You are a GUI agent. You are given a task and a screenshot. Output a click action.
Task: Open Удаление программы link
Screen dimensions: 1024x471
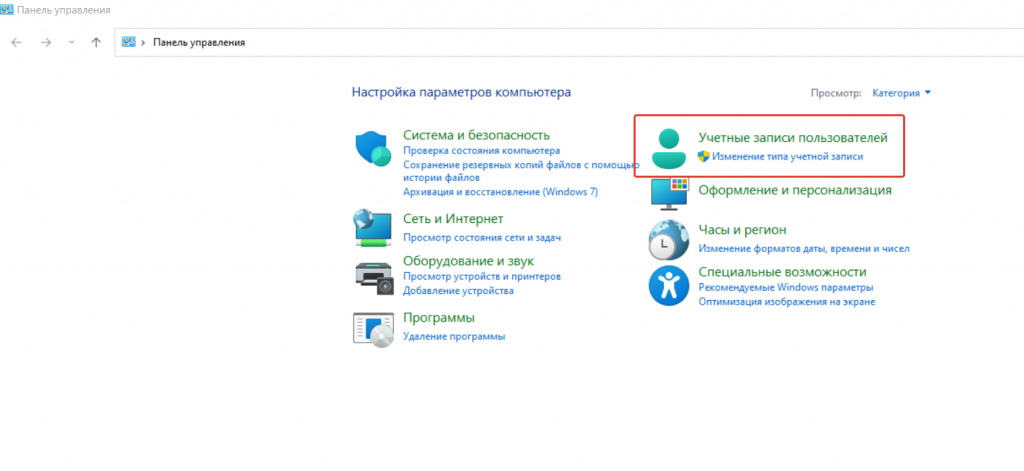(x=454, y=337)
